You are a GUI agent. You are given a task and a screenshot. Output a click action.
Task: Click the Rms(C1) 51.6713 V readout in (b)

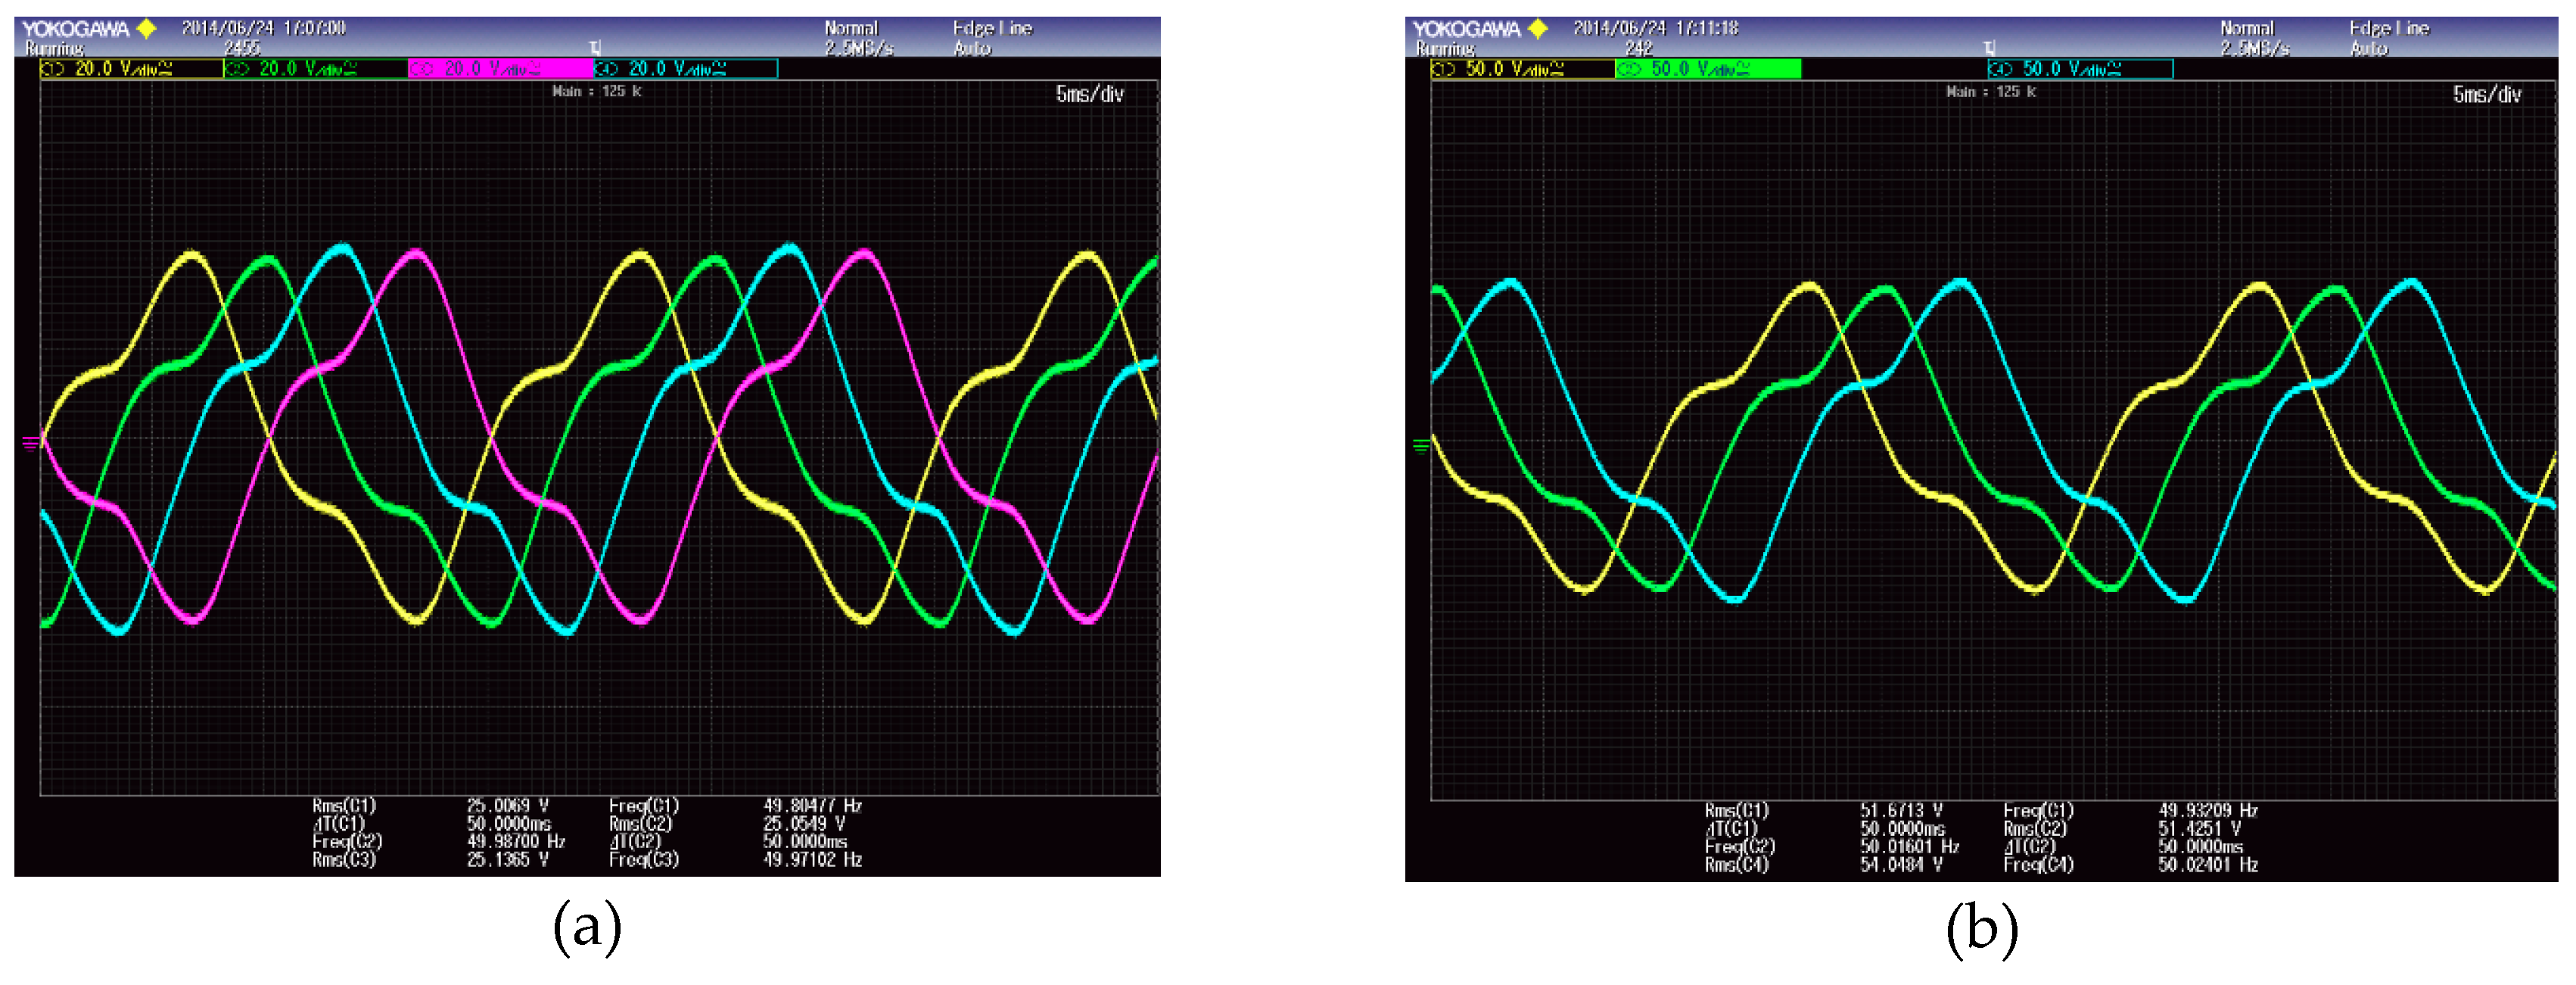pyautogui.click(x=1900, y=810)
